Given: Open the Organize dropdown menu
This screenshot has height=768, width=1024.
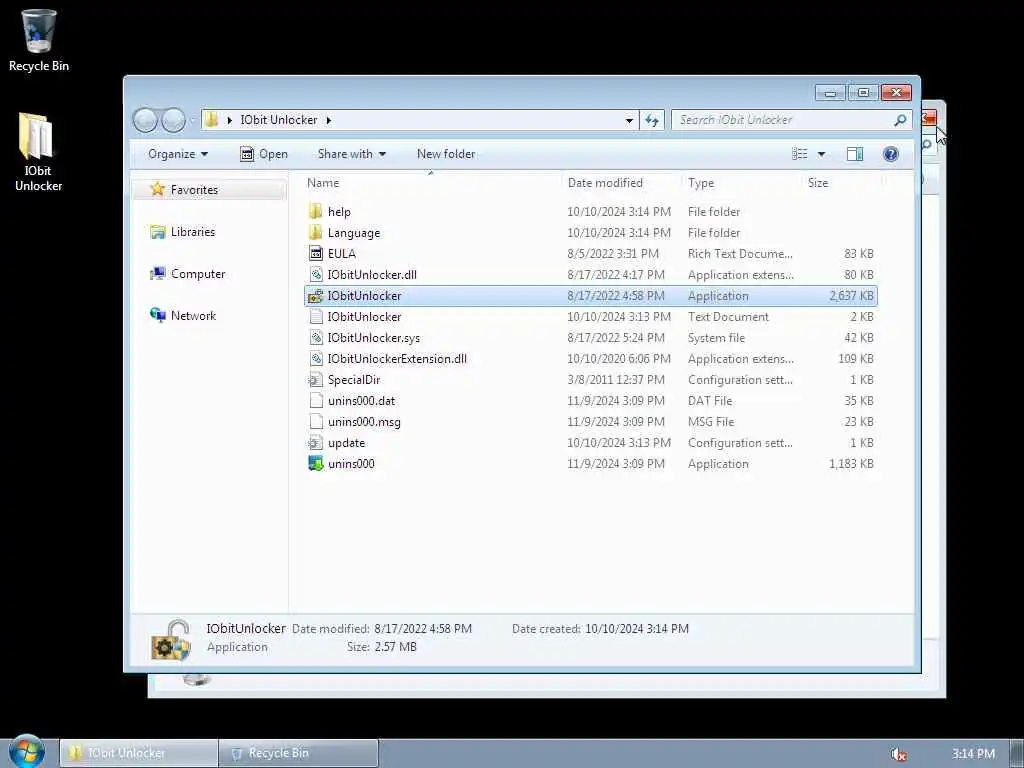Looking at the screenshot, I should click(178, 154).
